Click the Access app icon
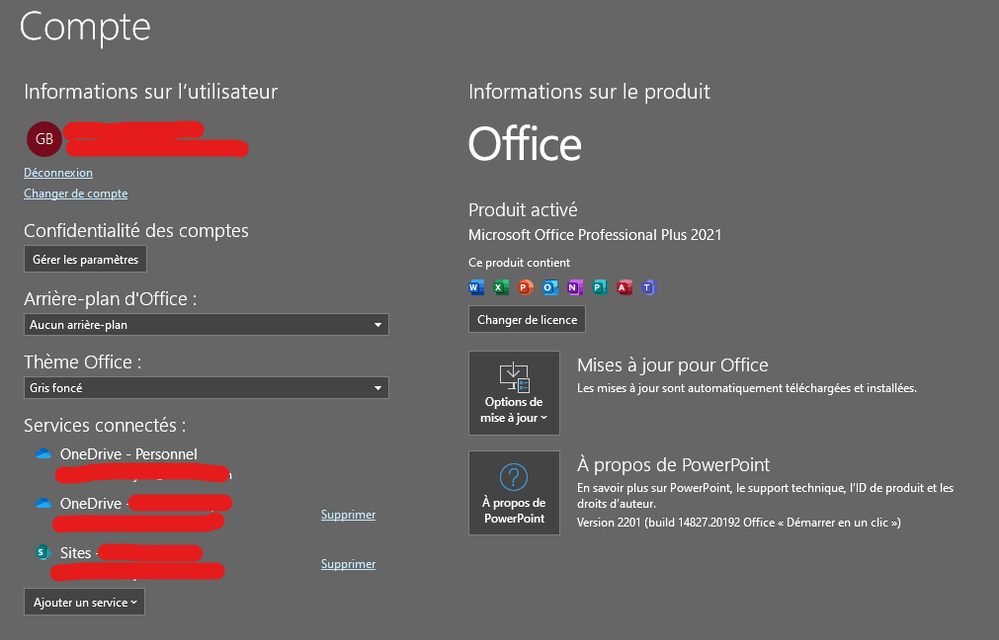Screen dimensions: 999x640 [624, 288]
